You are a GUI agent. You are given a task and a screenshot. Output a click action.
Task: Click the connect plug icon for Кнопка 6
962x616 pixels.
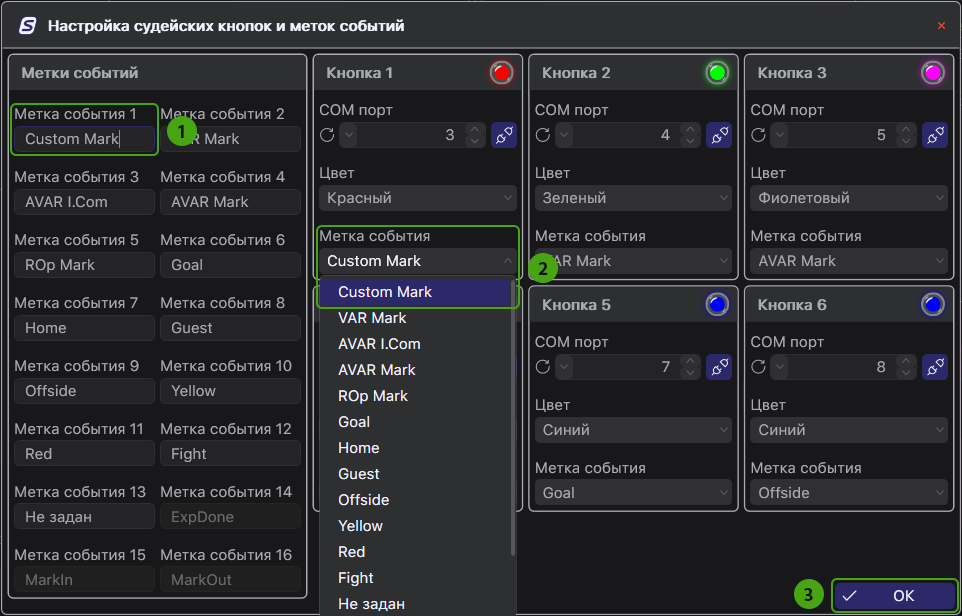[935, 367]
